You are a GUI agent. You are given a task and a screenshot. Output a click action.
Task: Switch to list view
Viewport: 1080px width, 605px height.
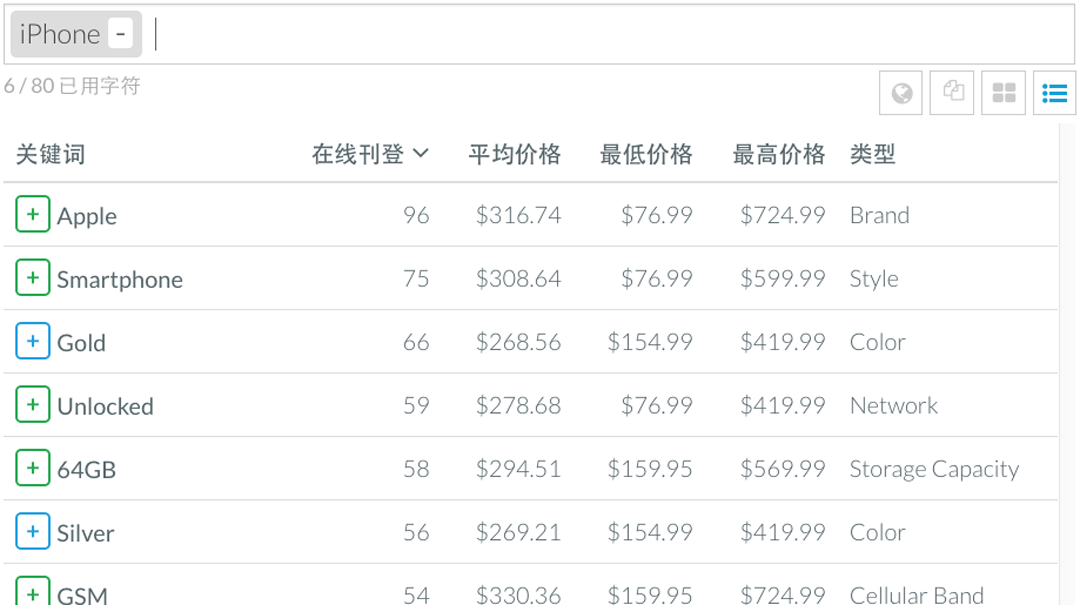[1055, 92]
